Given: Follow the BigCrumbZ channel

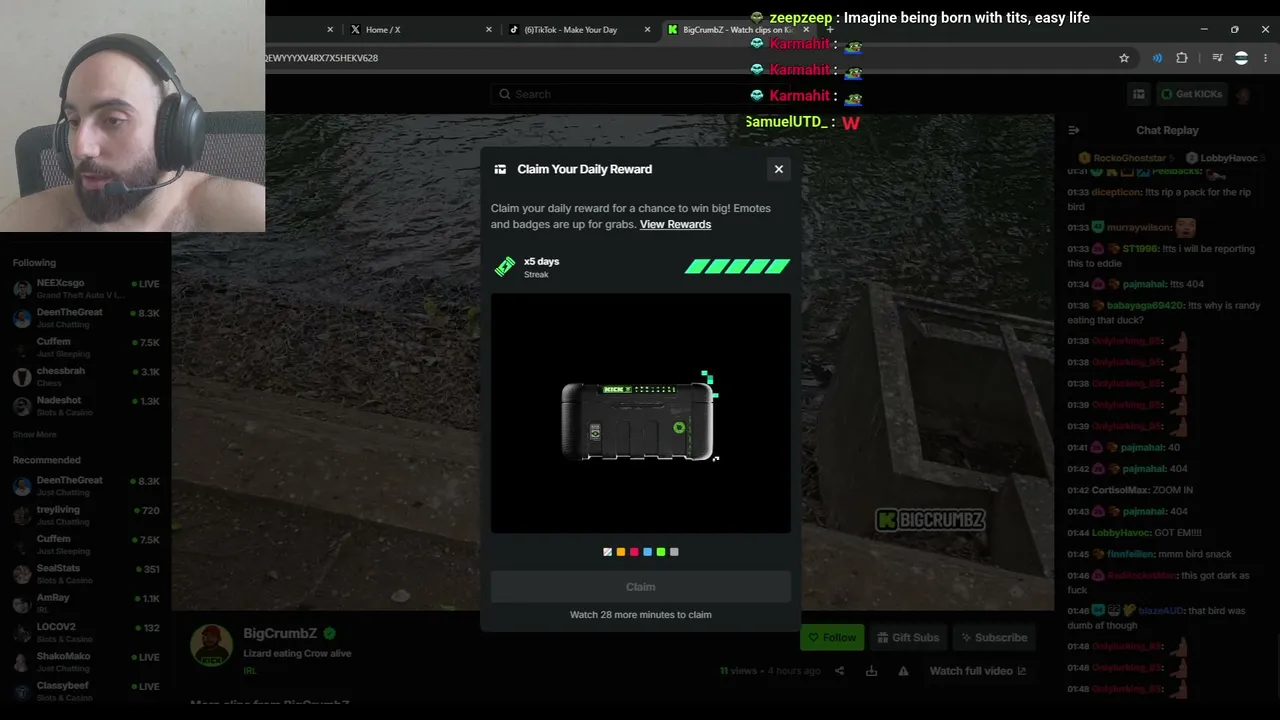Looking at the screenshot, I should point(832,637).
